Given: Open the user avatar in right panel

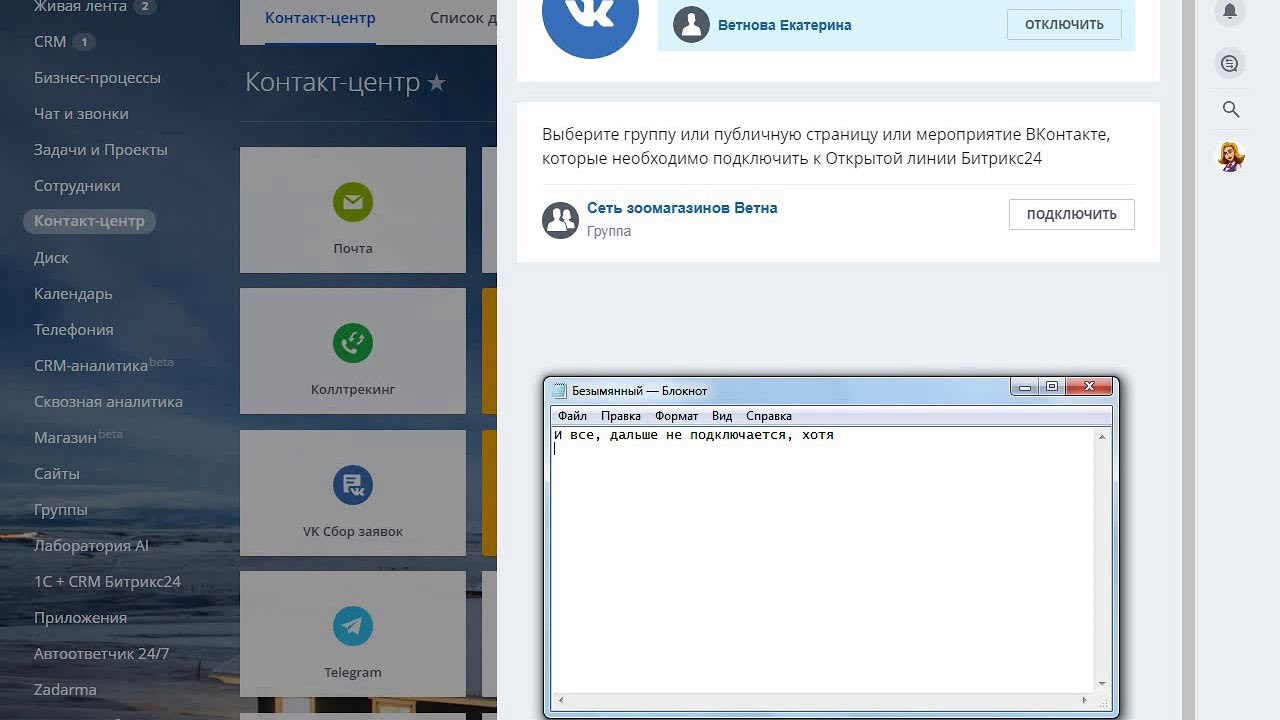Looking at the screenshot, I should click(1231, 156).
